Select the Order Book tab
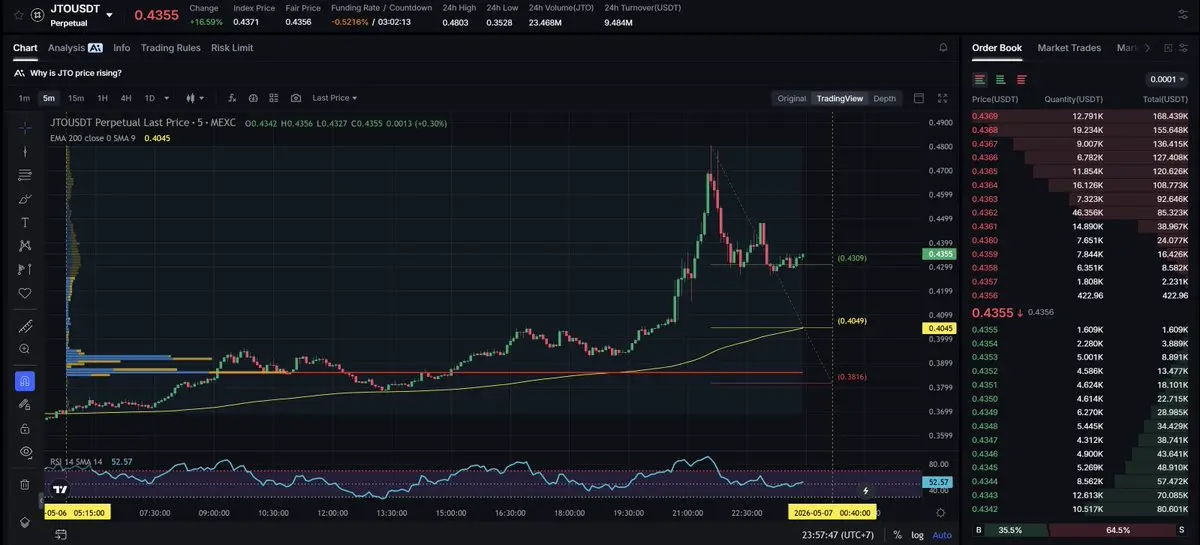 (997, 47)
